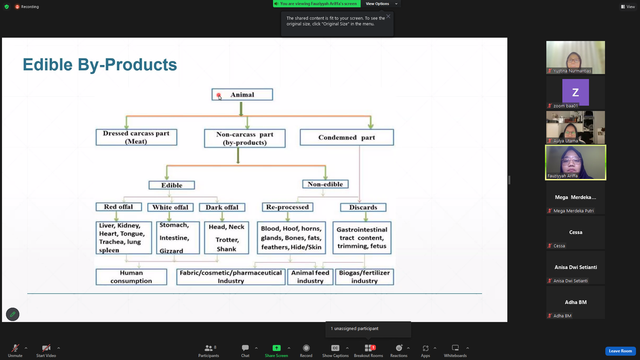Click the 'Edible By-Products' slide title

(100, 64)
